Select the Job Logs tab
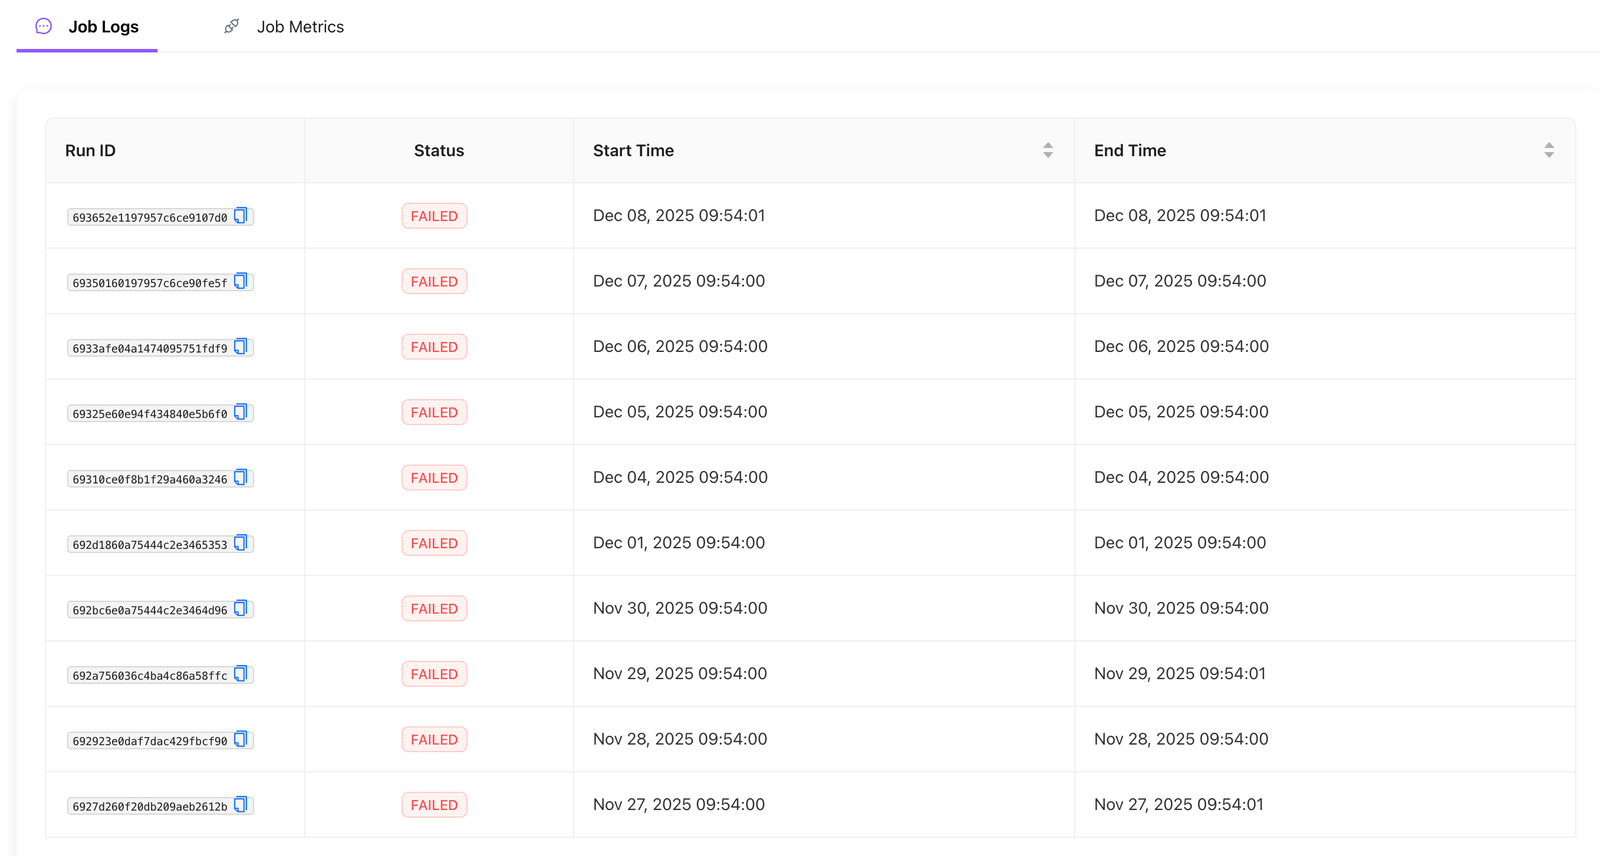The height and width of the screenshot is (856, 1600). click(102, 27)
